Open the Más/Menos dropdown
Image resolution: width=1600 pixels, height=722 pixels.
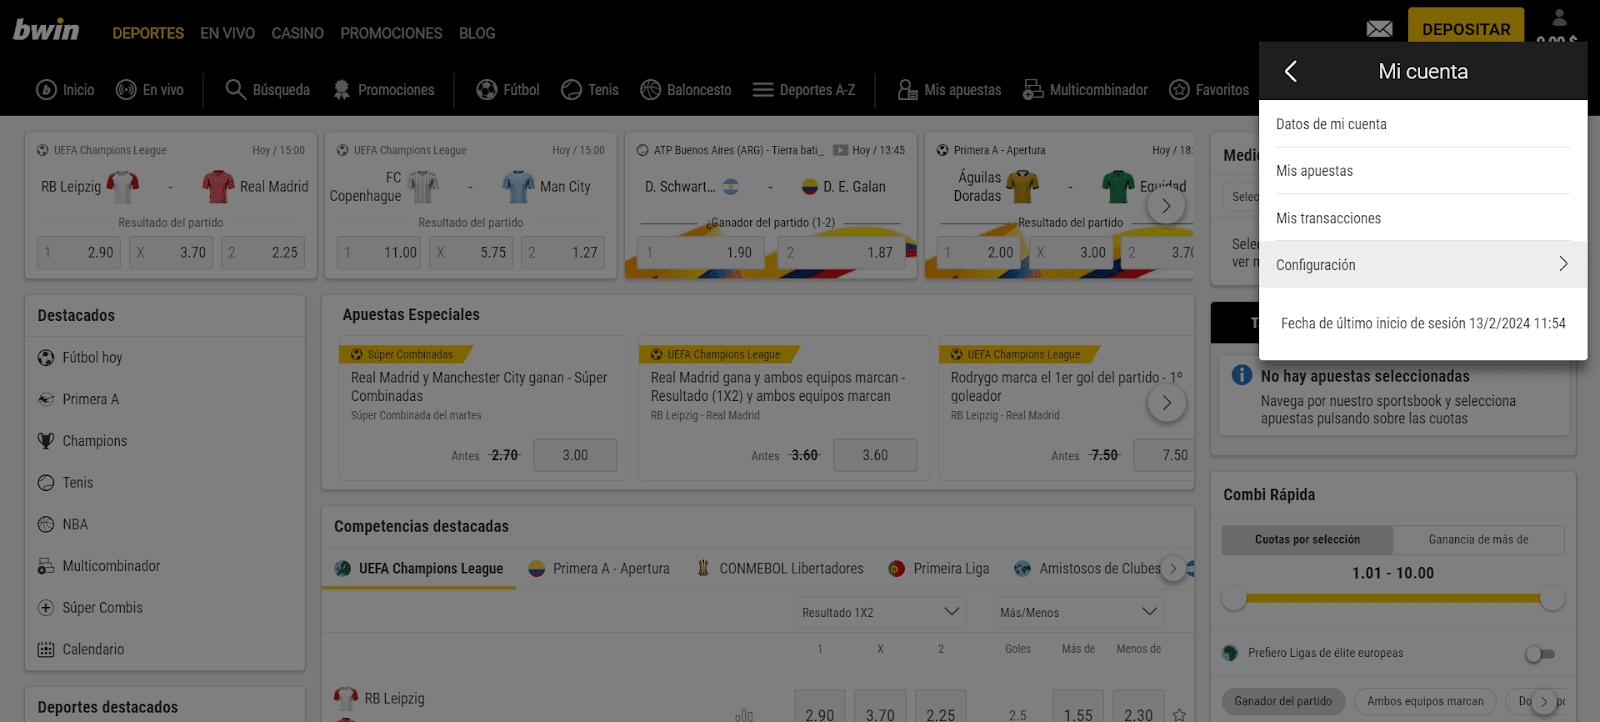[1078, 612]
